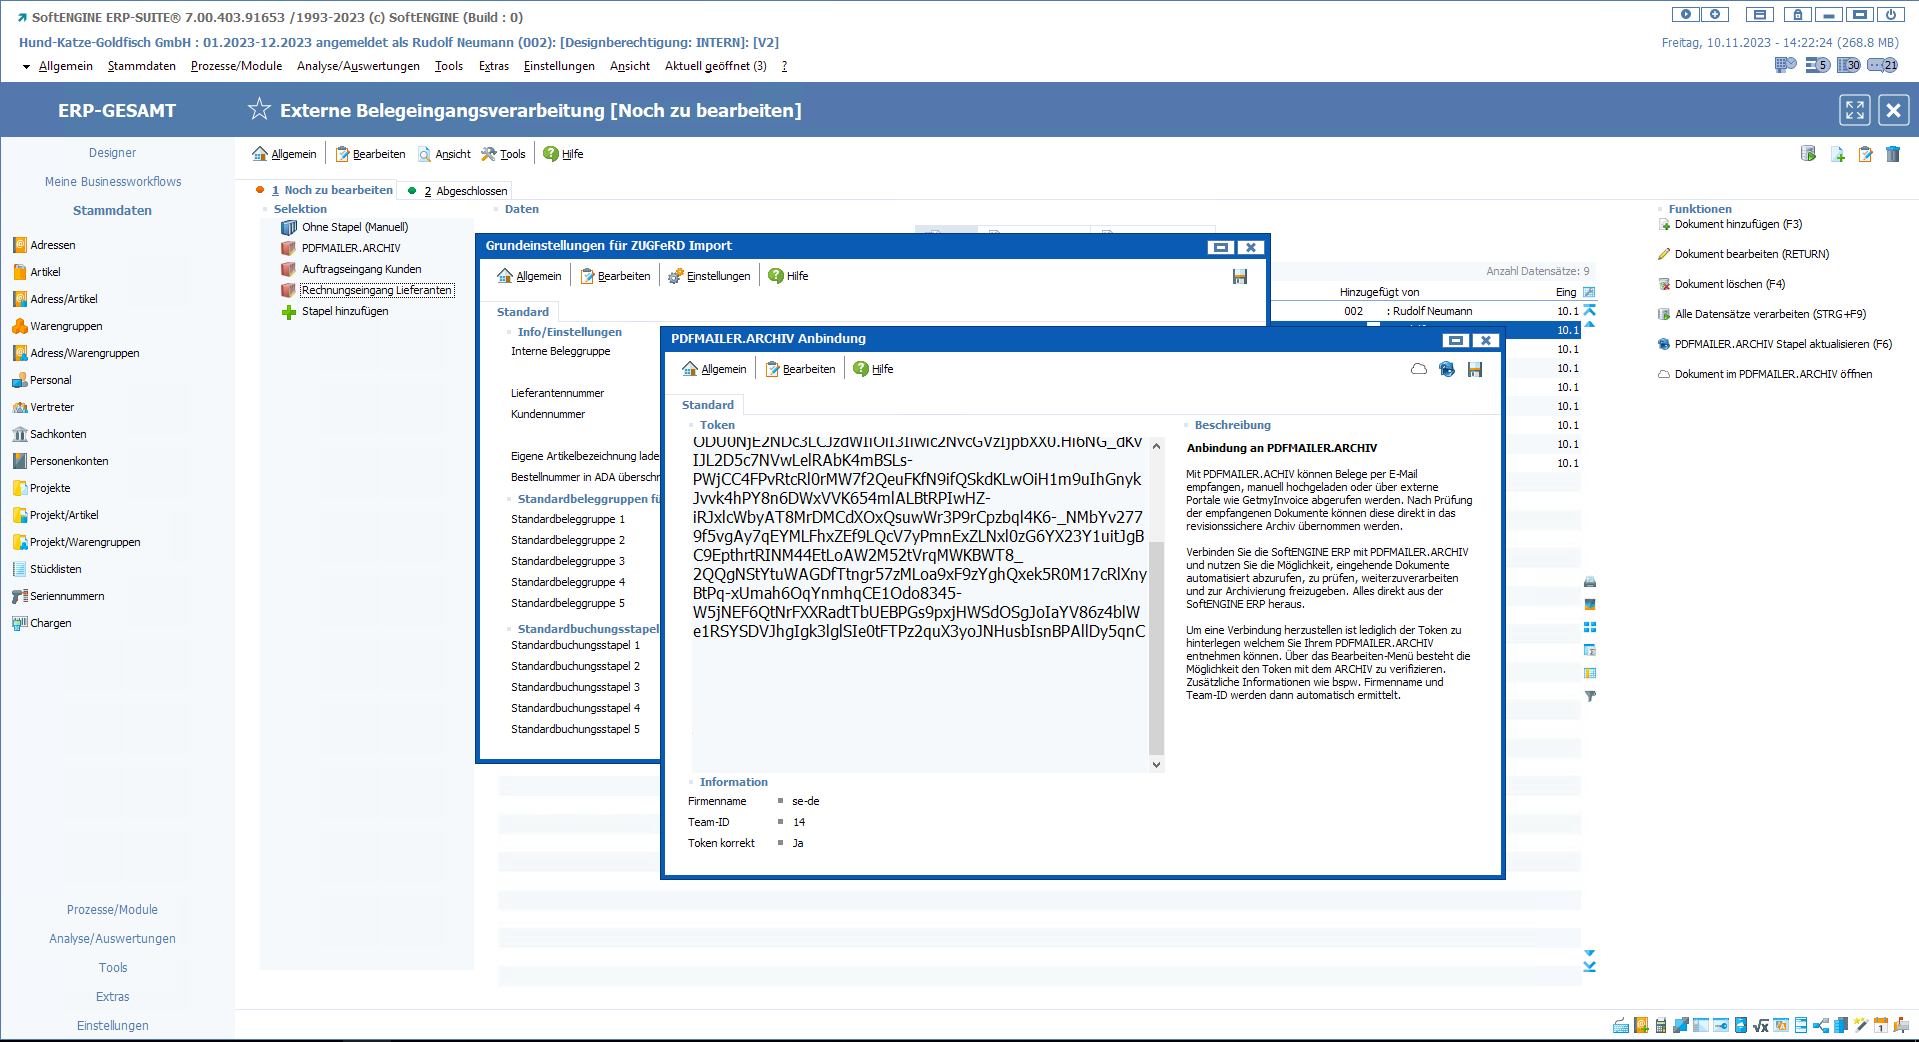Click the token text scrollbar down arrow
Viewport: 1919px width, 1042px height.
pos(1156,764)
